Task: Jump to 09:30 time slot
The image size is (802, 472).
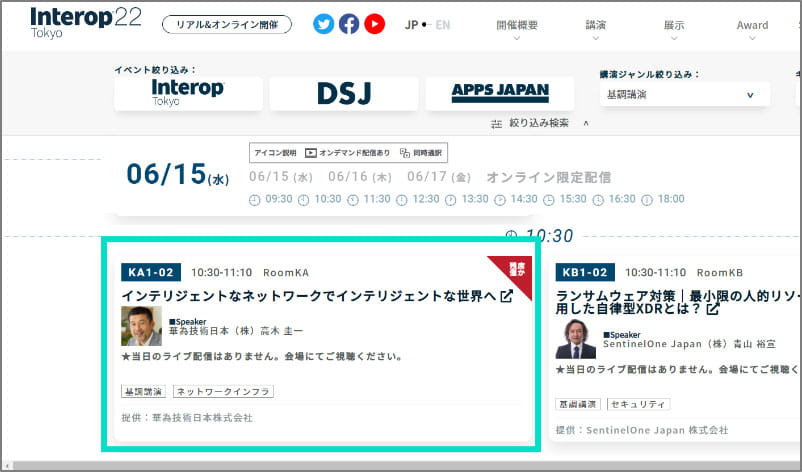Action: click(x=271, y=199)
